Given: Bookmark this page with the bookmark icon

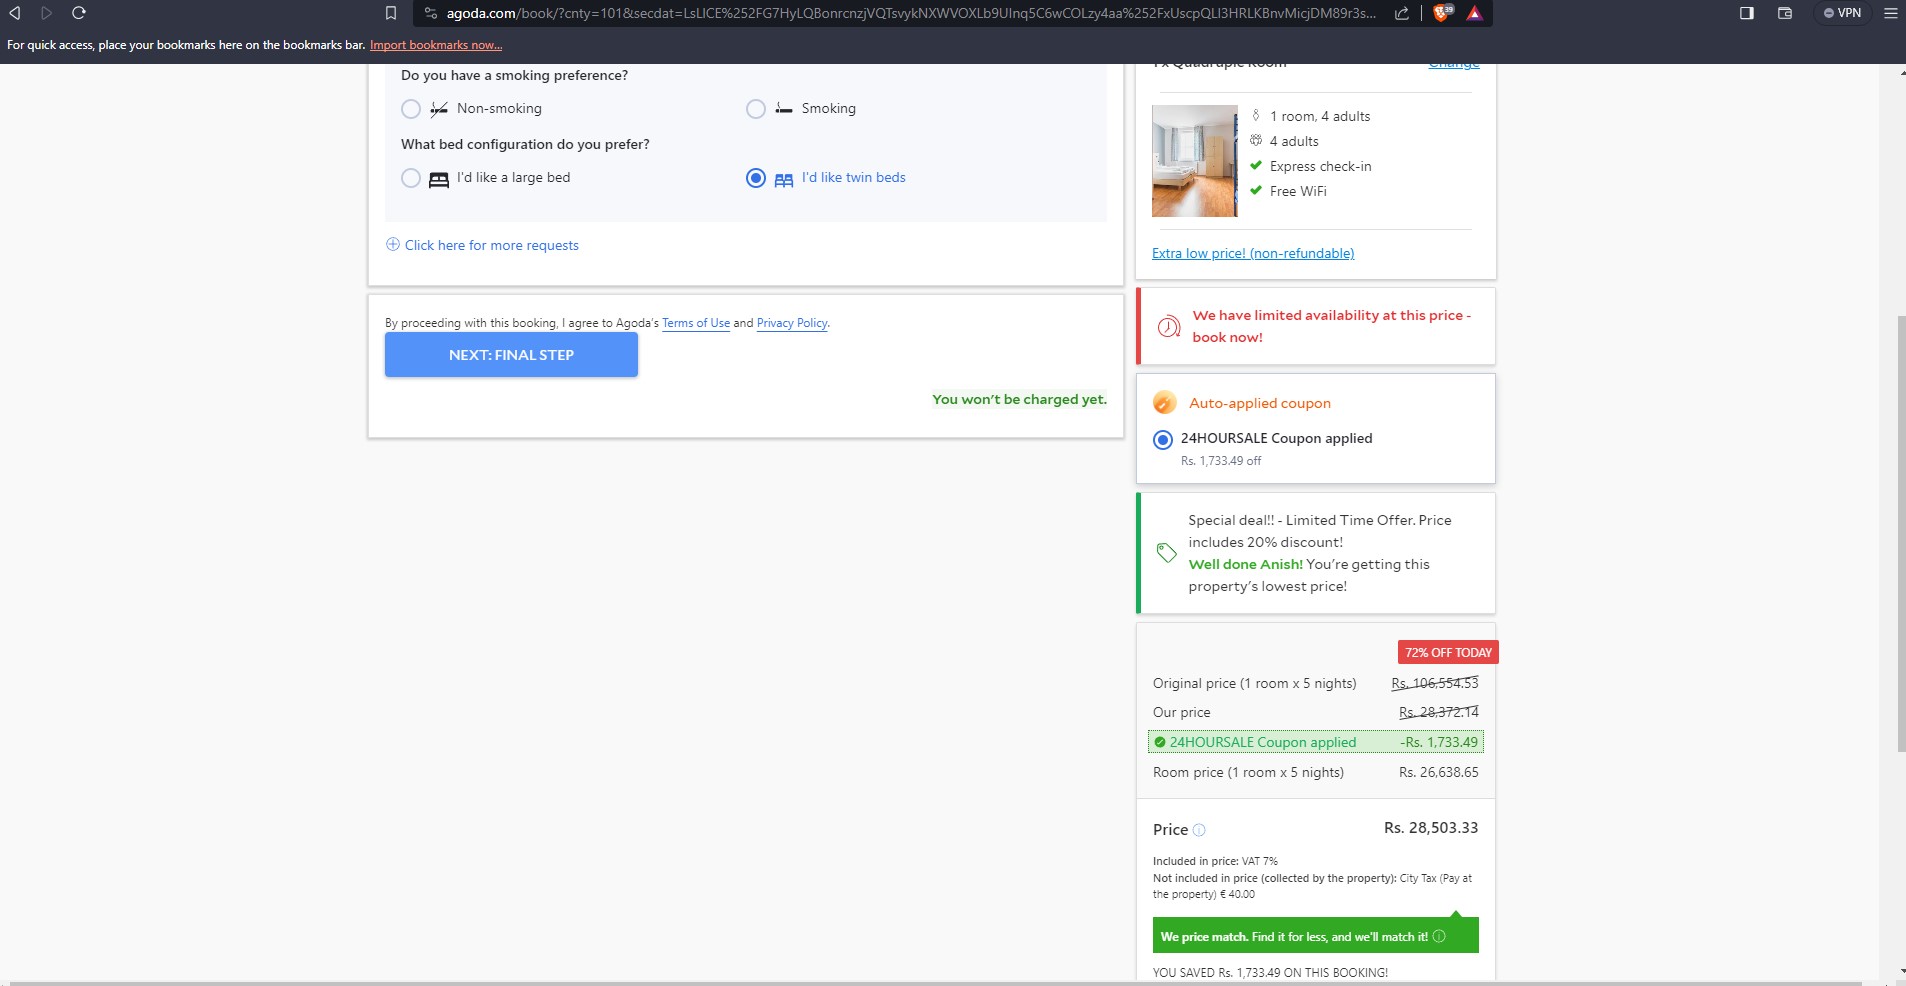Looking at the screenshot, I should [x=391, y=13].
